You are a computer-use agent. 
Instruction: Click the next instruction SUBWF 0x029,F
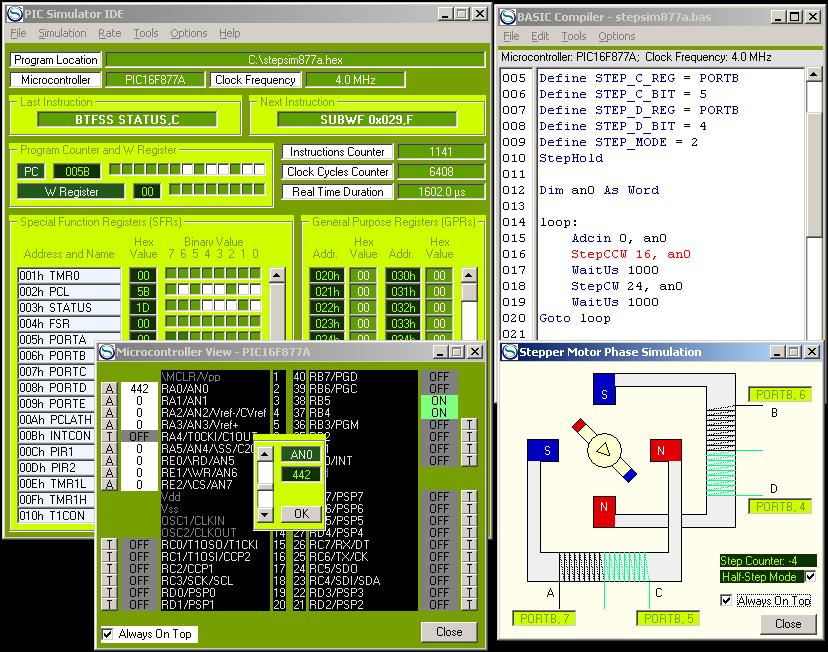click(366, 119)
